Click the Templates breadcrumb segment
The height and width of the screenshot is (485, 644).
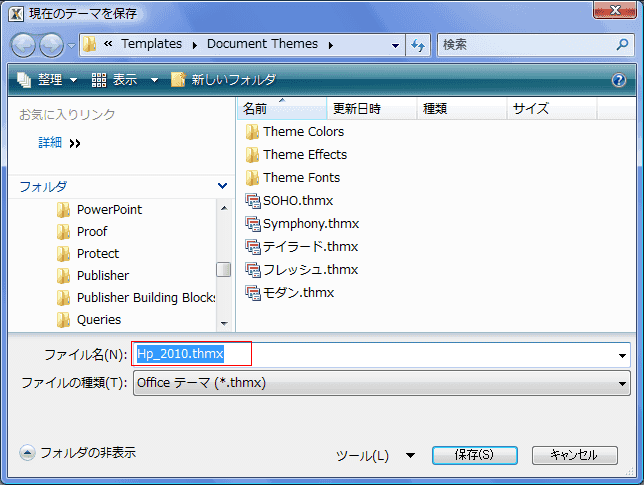point(152,44)
